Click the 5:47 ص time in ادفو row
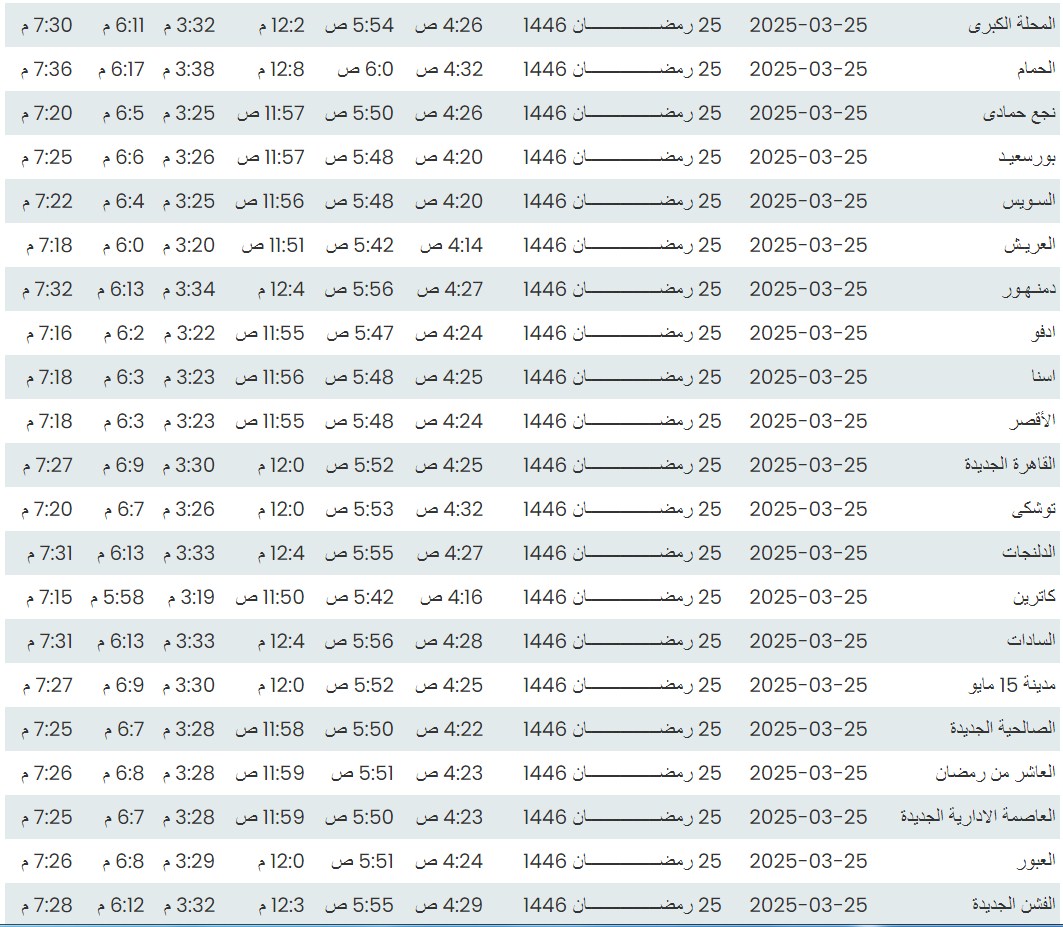This screenshot has width=1063, height=927. [359, 334]
